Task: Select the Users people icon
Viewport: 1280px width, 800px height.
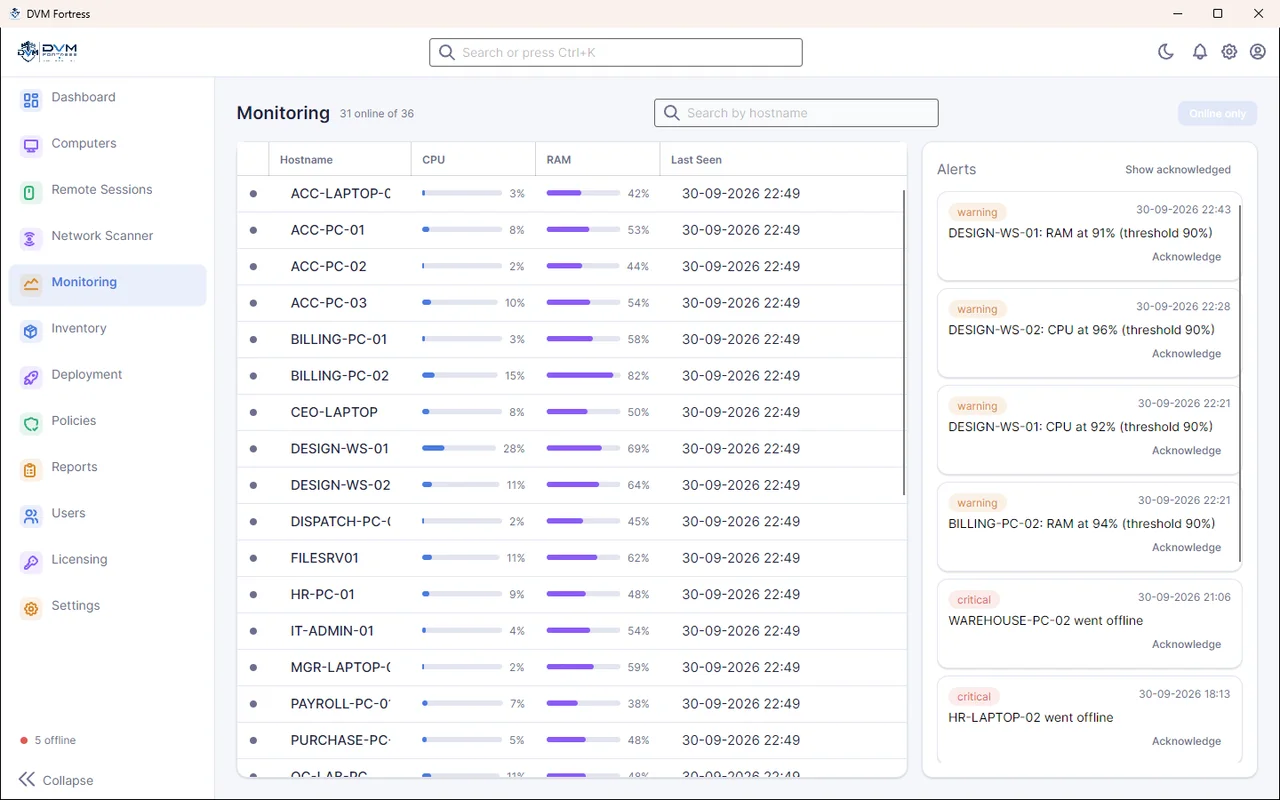Action: pyautogui.click(x=31, y=515)
